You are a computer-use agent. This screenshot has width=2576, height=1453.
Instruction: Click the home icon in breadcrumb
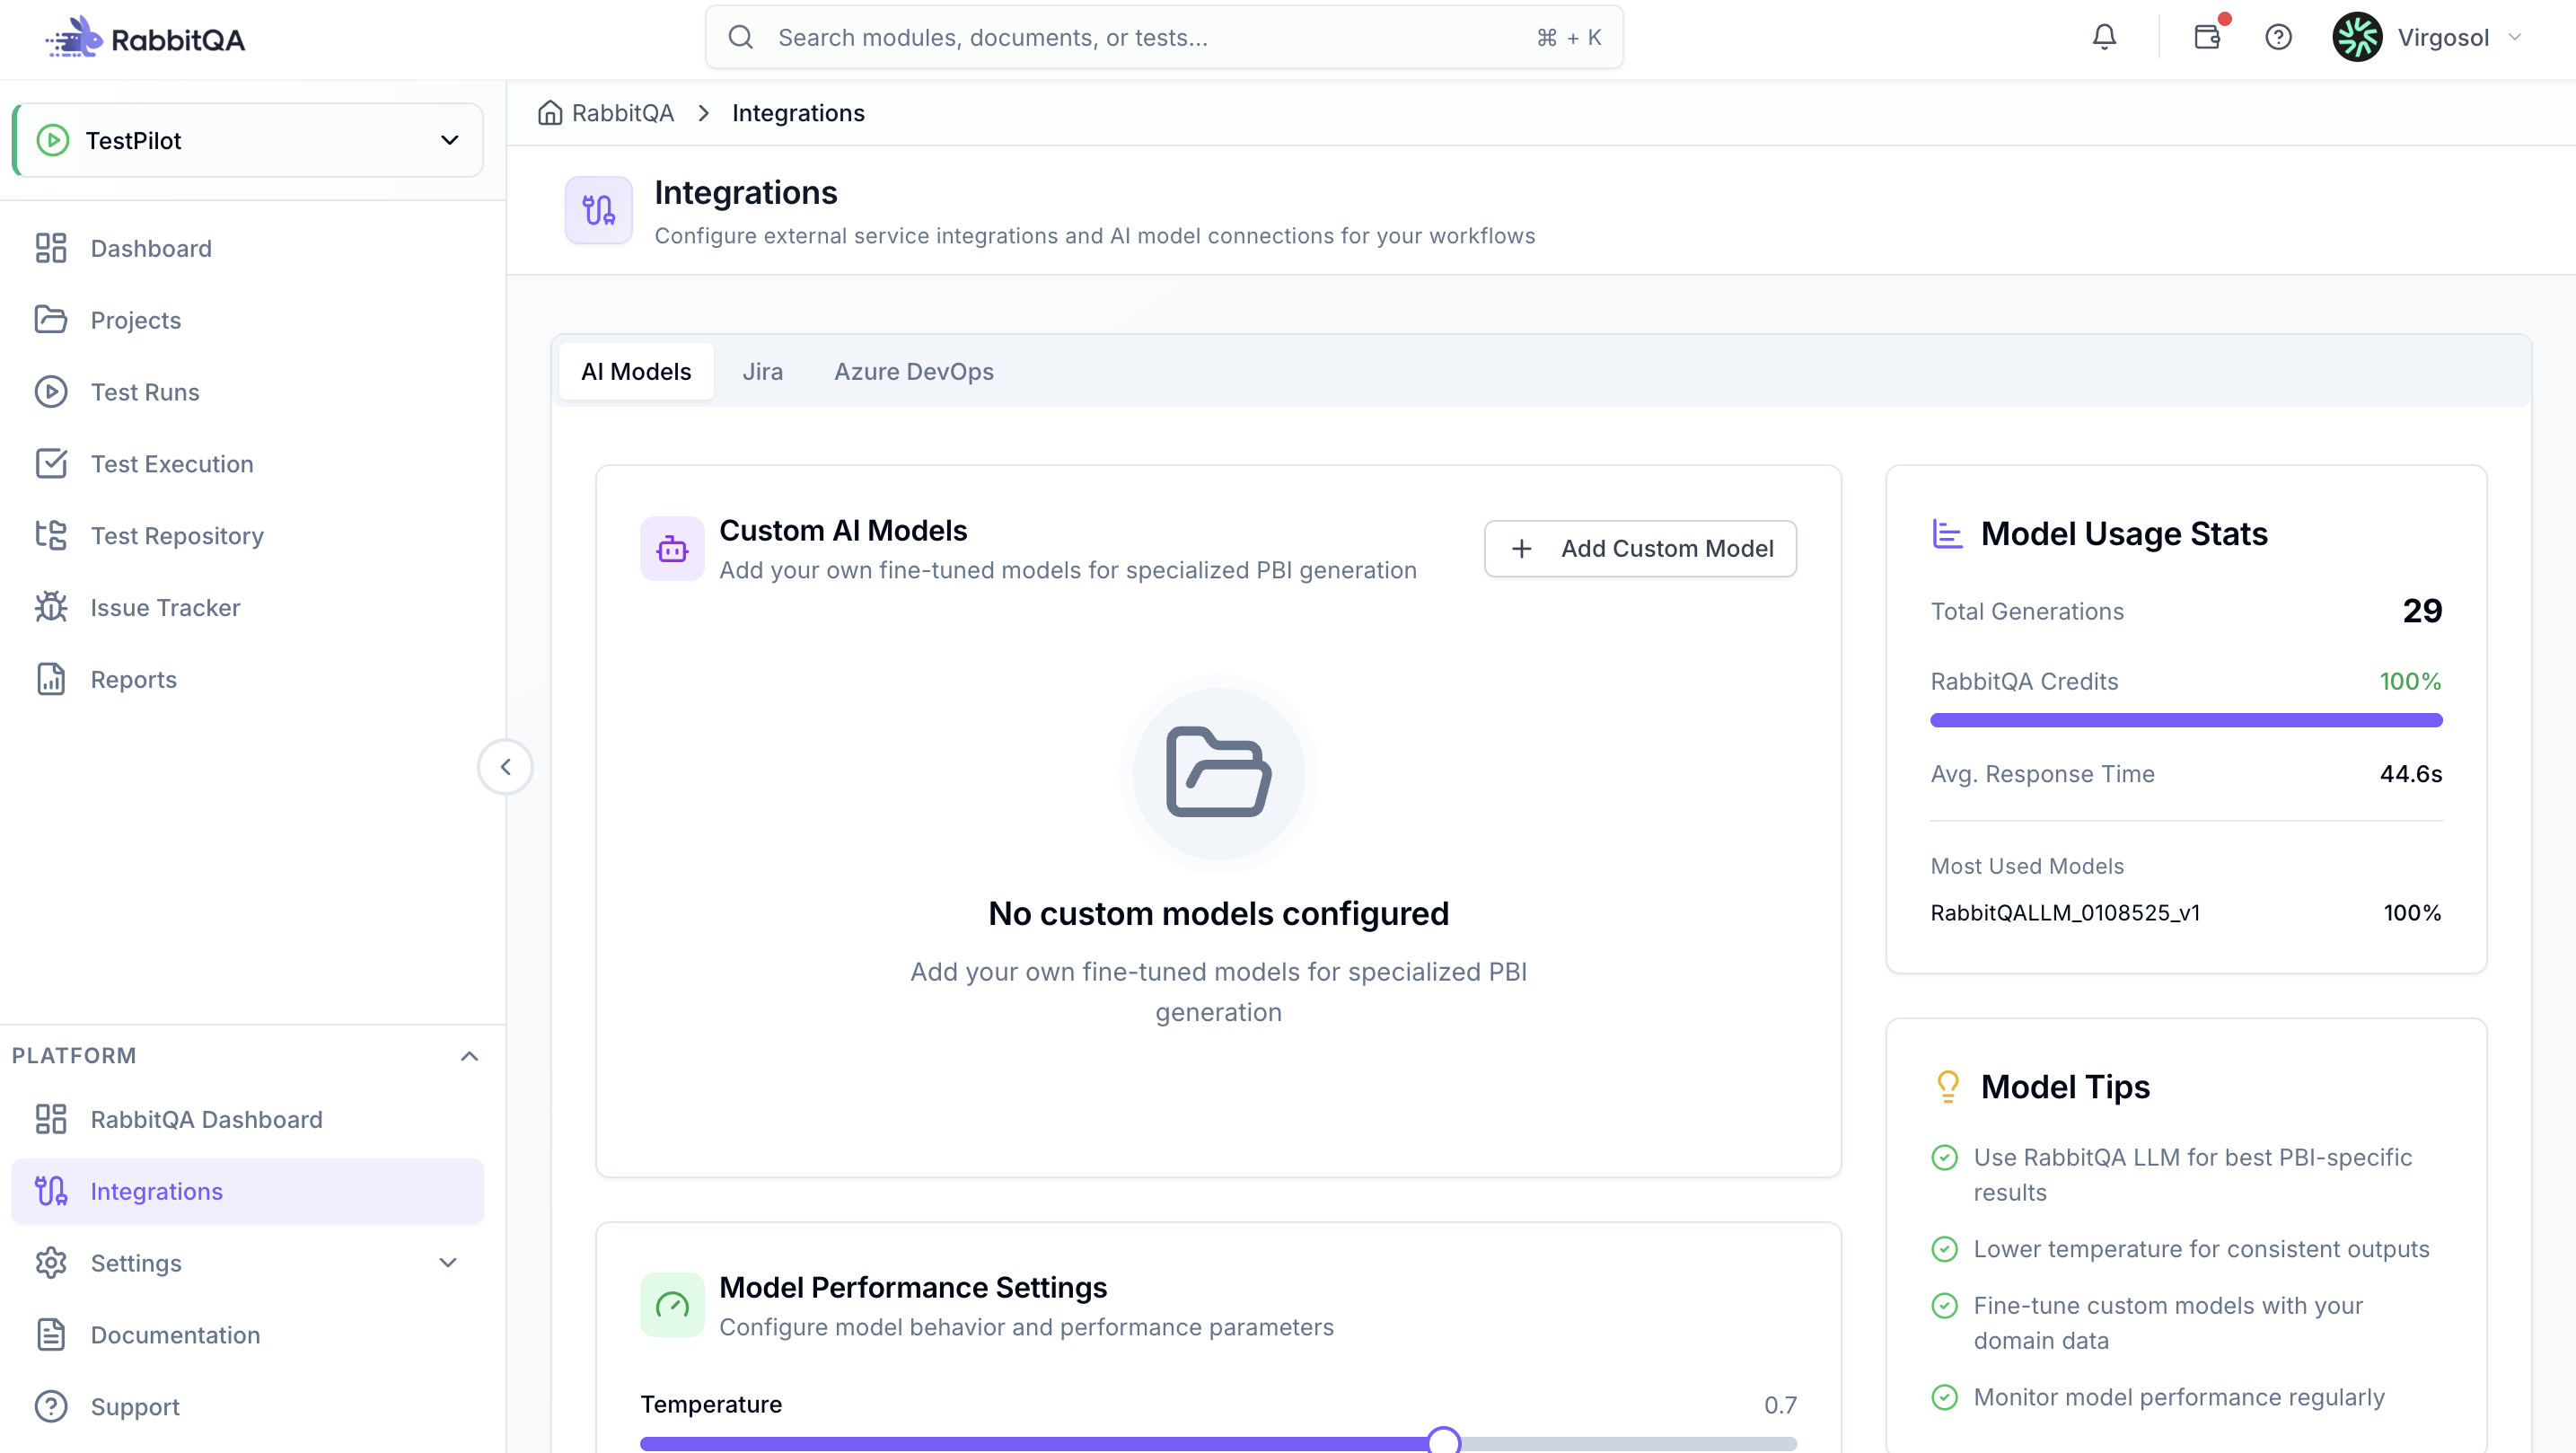pos(550,112)
